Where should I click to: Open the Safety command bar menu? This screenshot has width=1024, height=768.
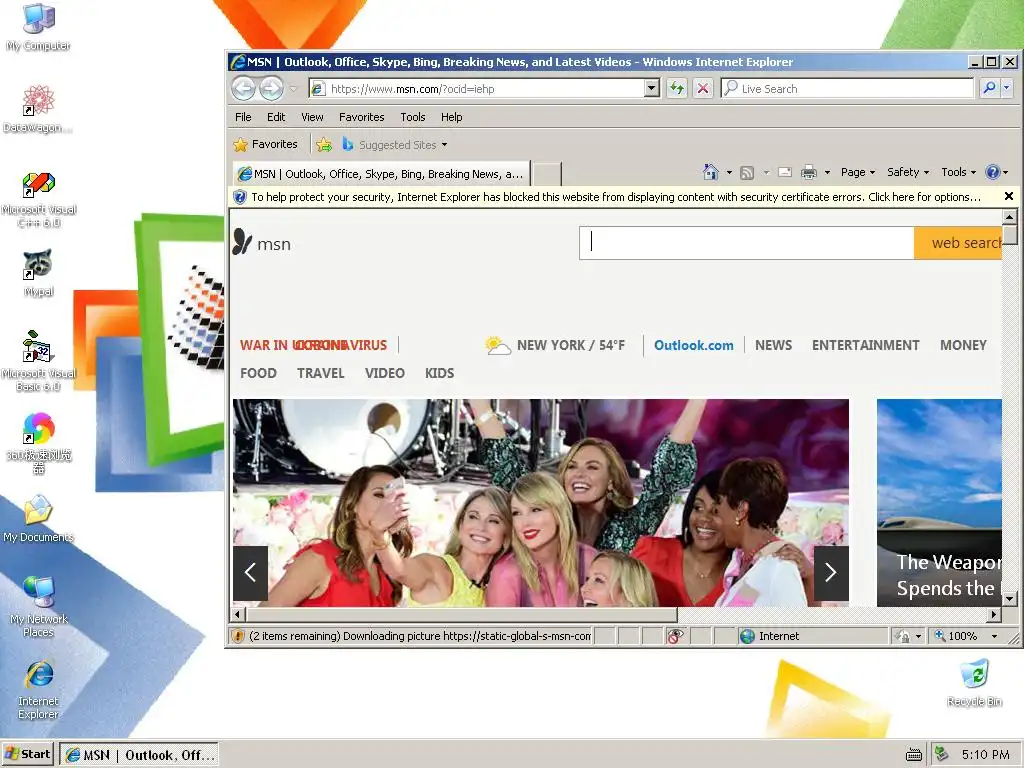pos(908,172)
